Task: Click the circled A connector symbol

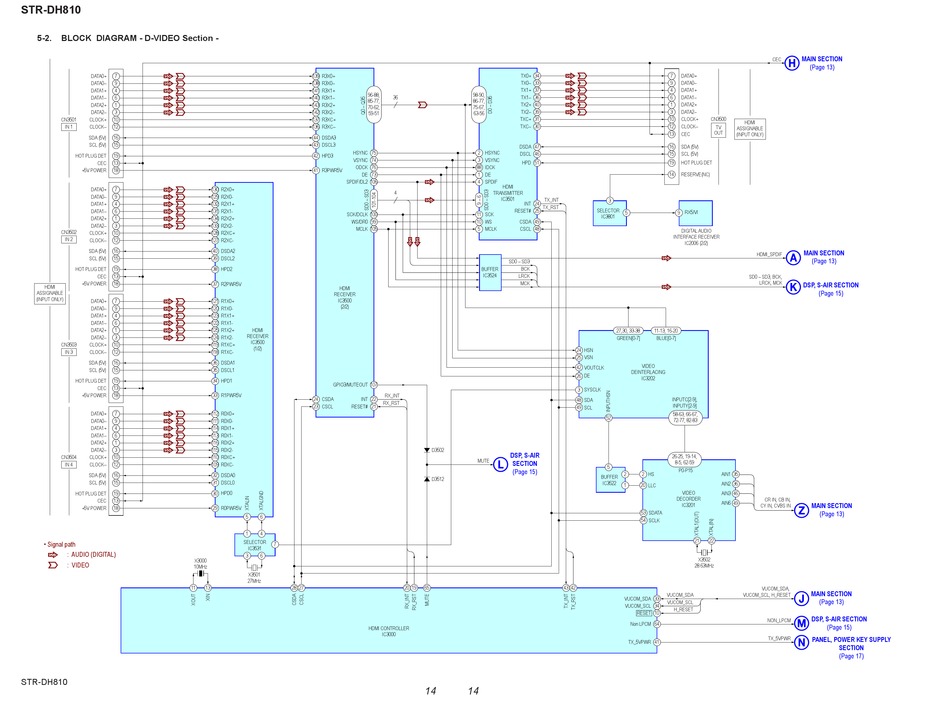Action: point(793,258)
